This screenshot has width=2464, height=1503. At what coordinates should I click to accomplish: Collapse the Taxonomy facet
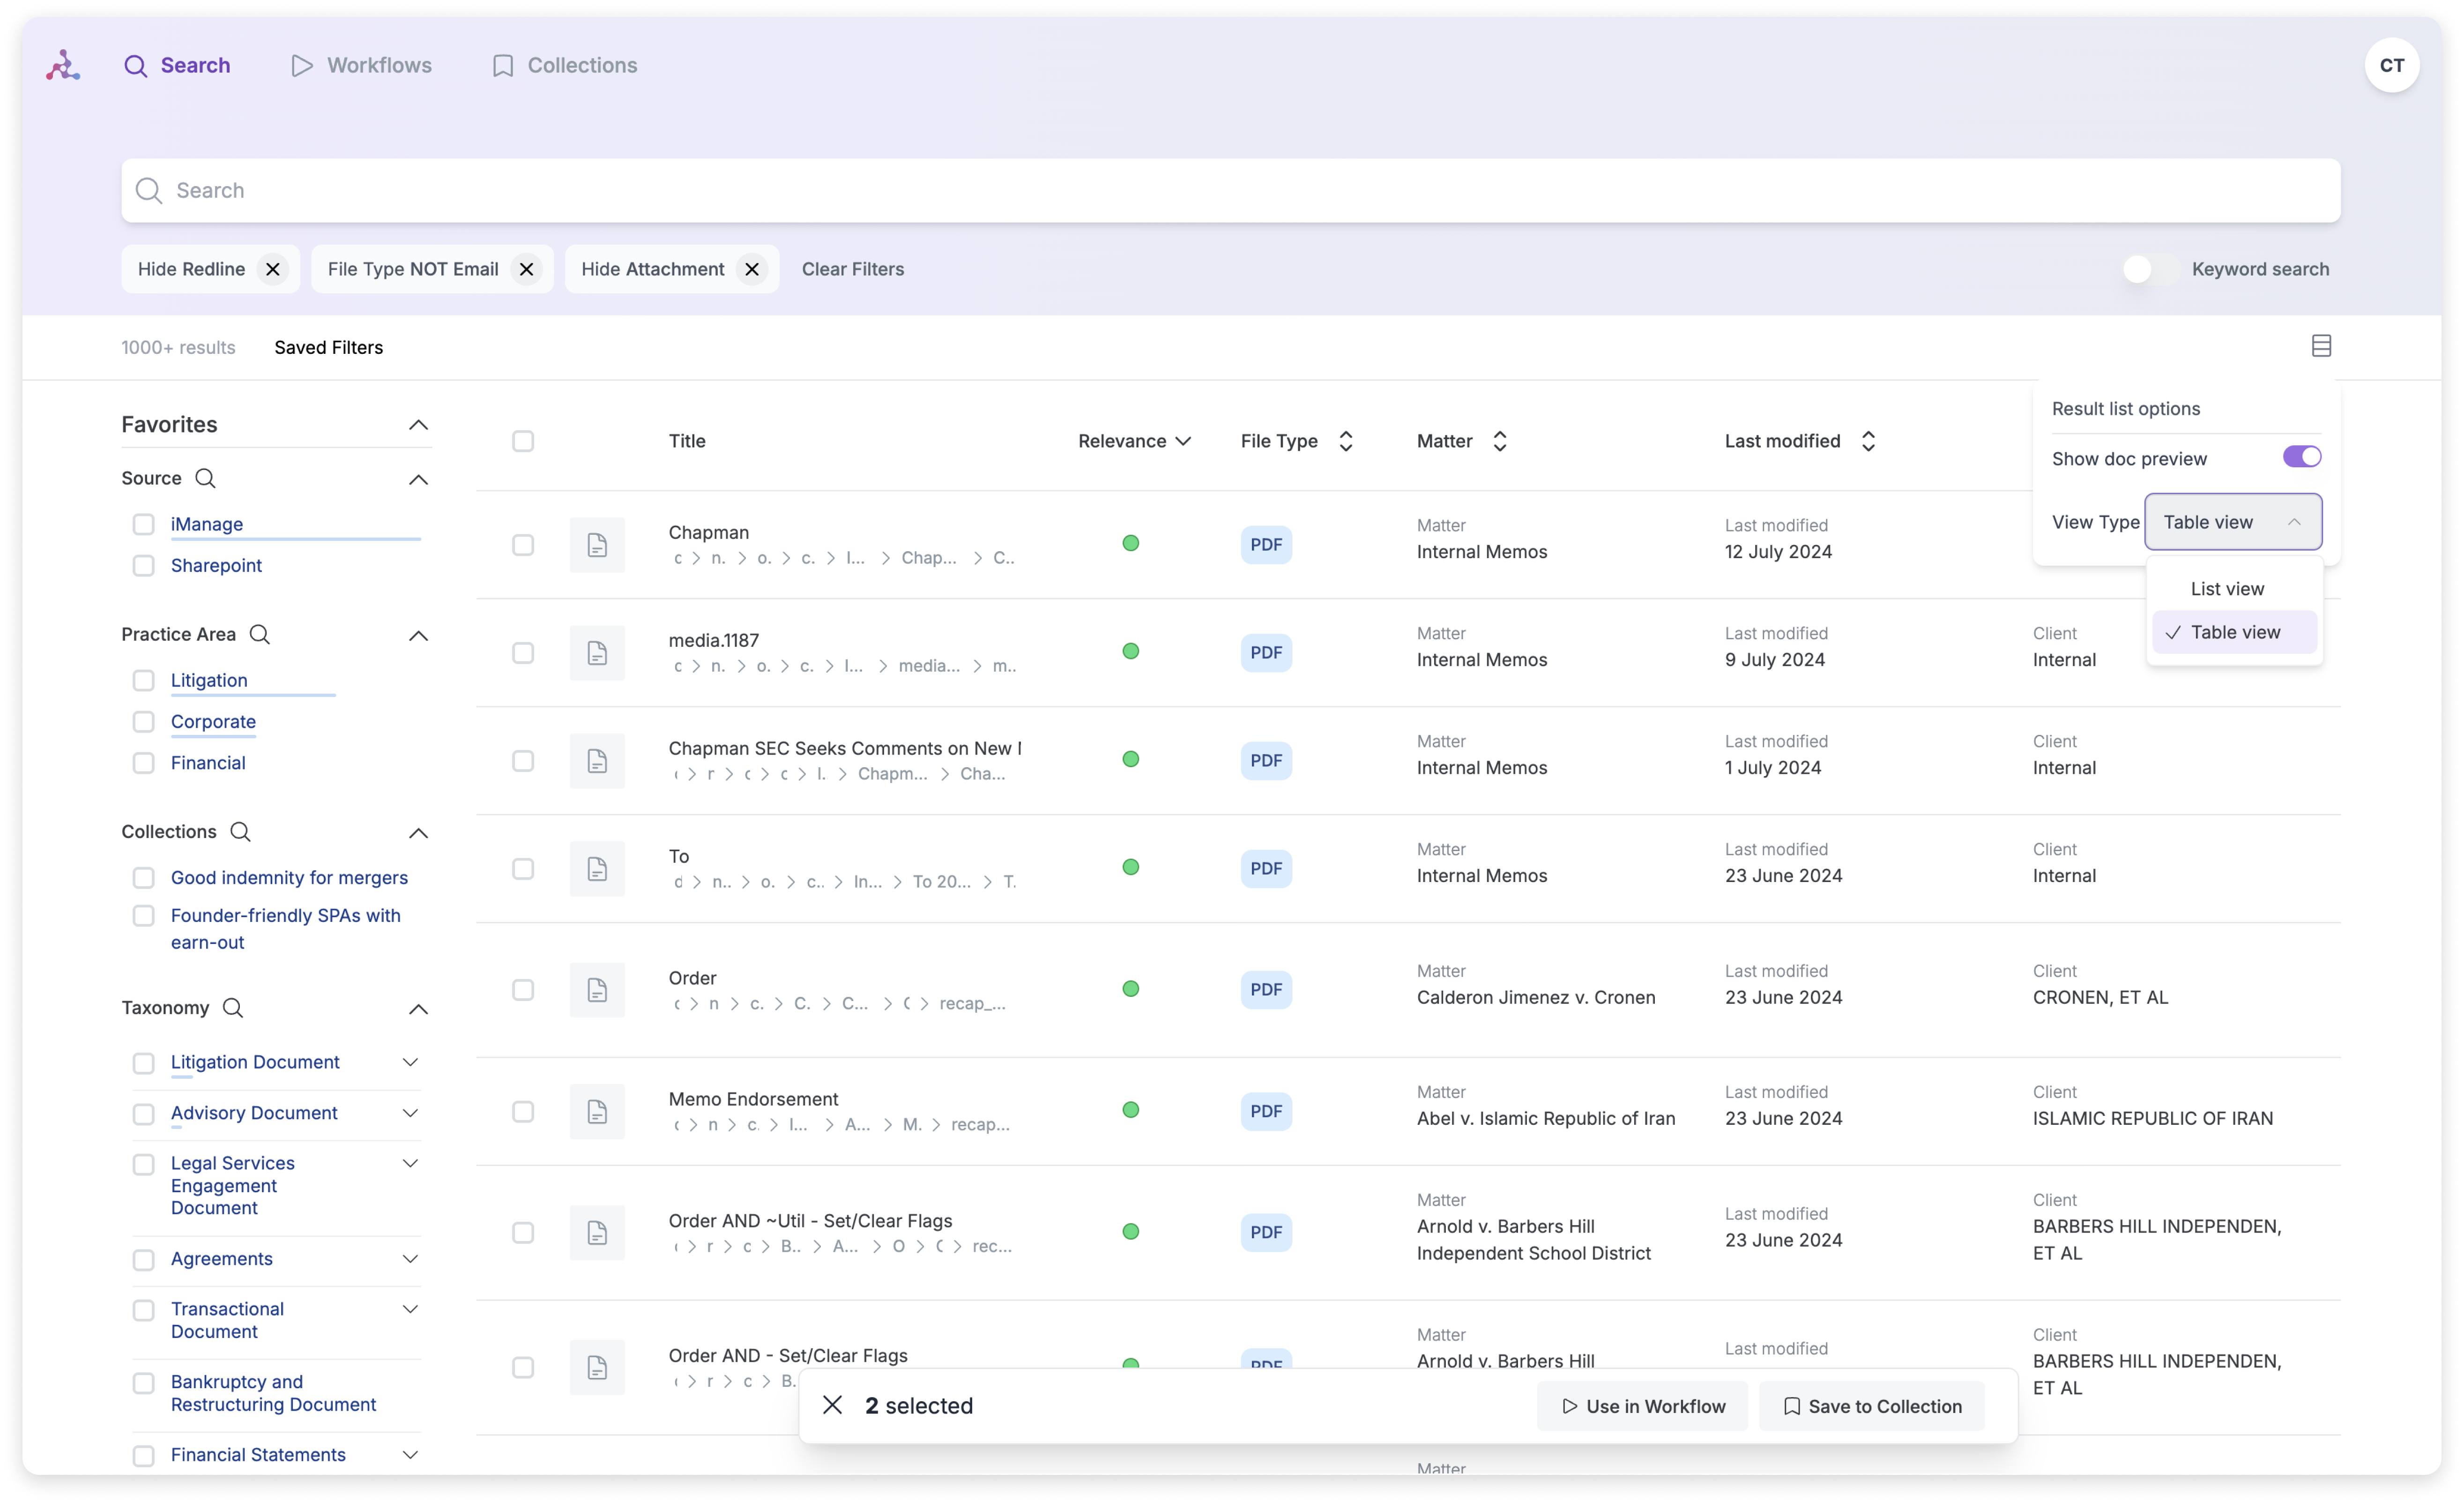418,1009
